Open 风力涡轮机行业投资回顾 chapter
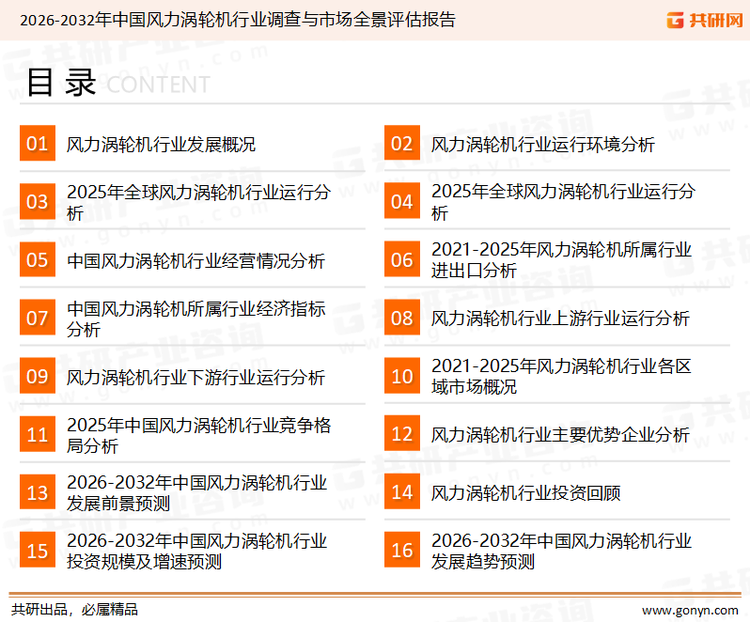The image size is (750, 622). [x=526, y=492]
